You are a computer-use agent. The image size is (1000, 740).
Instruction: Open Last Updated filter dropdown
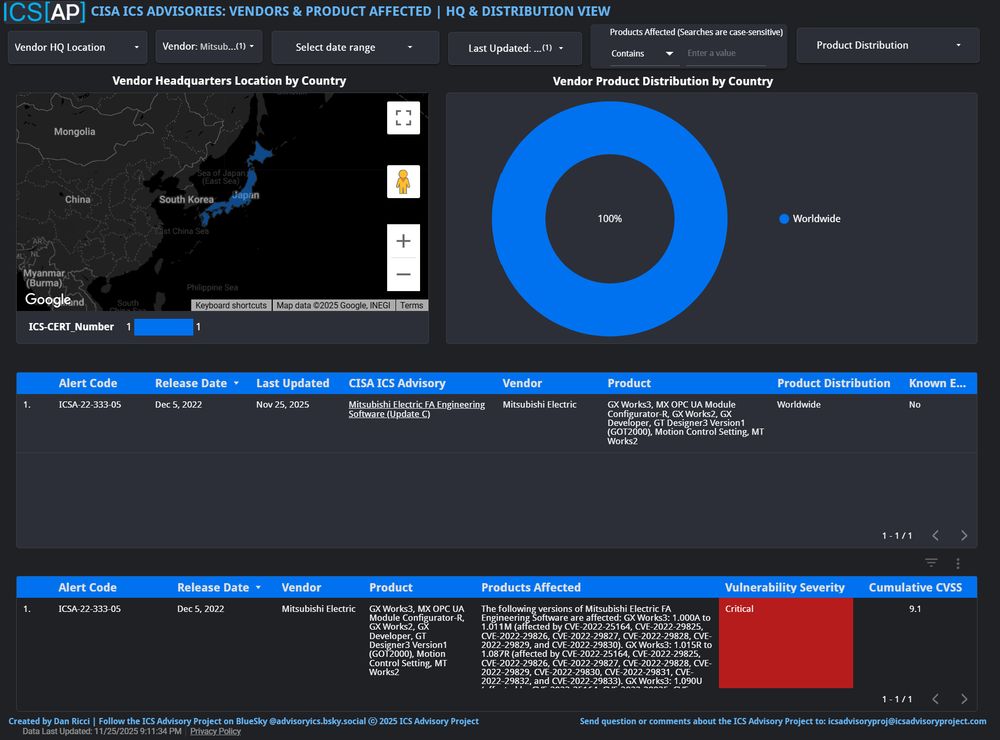(515, 48)
